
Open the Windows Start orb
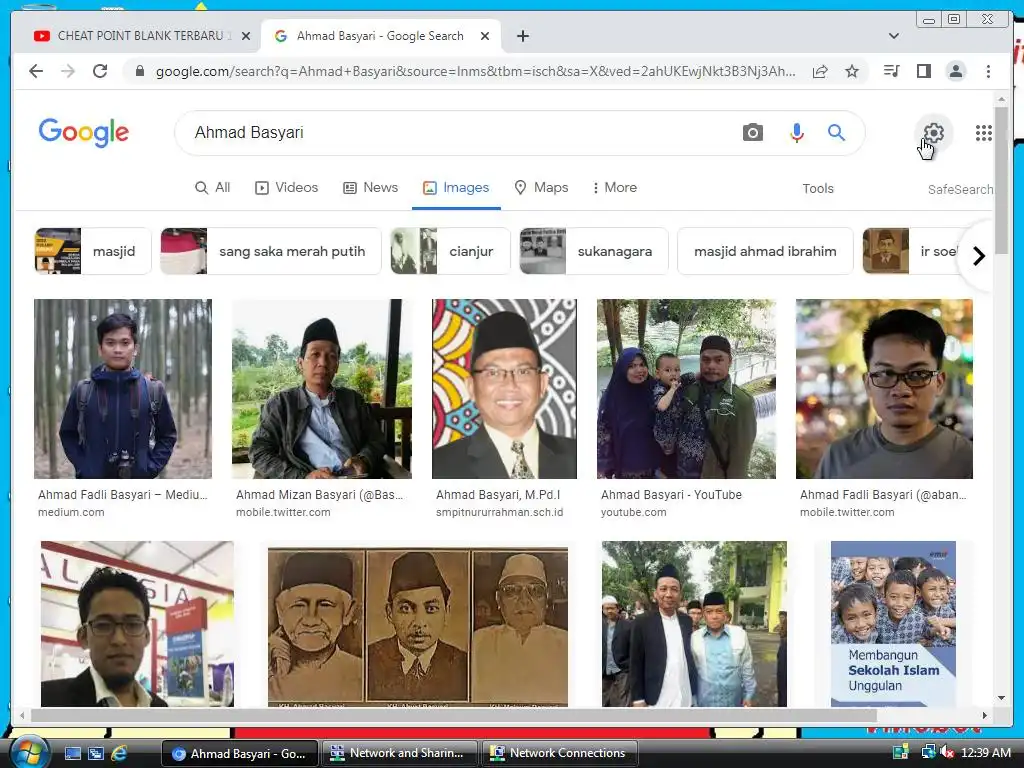[28, 753]
